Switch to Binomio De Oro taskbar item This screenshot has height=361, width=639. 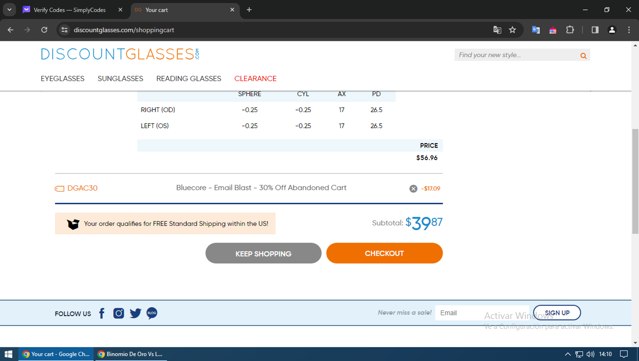130,354
